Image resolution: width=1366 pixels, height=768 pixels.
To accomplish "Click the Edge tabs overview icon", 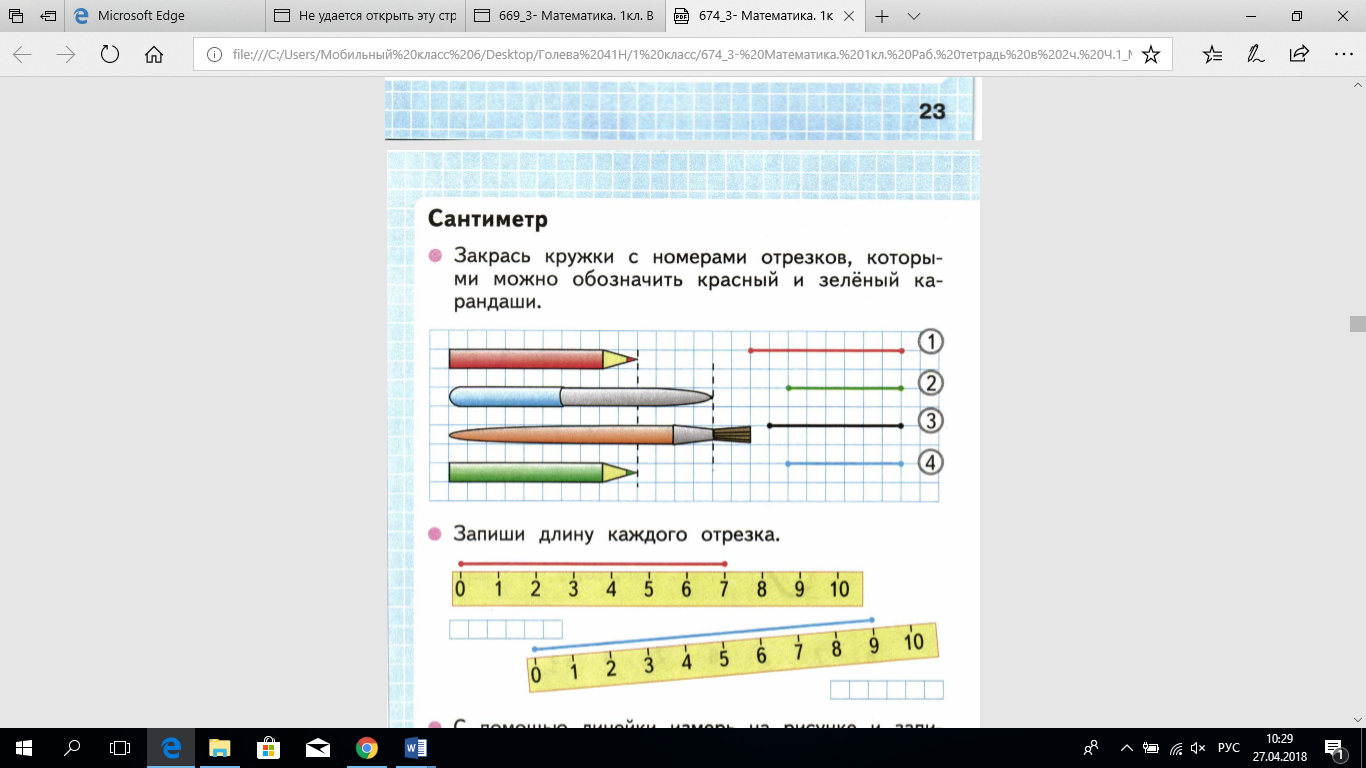I will tap(16, 16).
